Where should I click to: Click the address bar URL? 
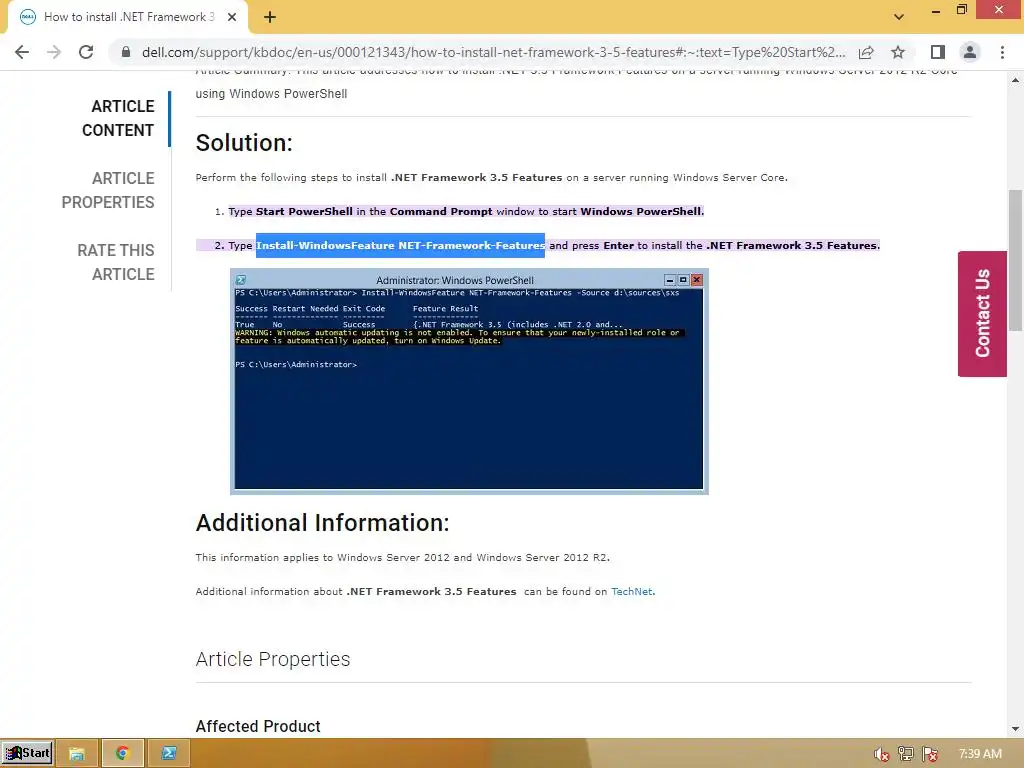pos(493,52)
